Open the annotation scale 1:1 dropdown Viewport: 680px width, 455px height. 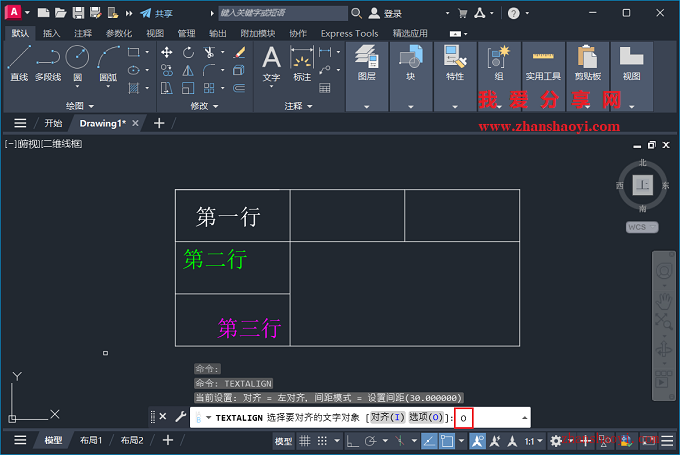[x=534, y=442]
